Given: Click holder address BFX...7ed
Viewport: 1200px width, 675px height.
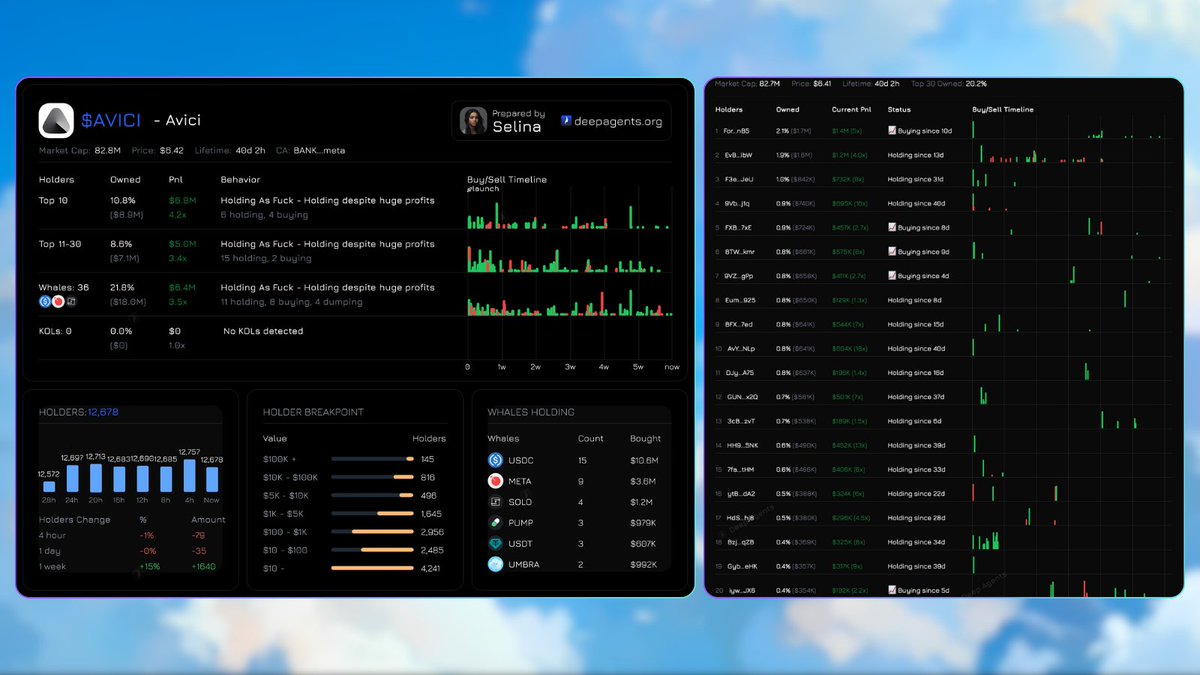Looking at the screenshot, I should point(738,325).
